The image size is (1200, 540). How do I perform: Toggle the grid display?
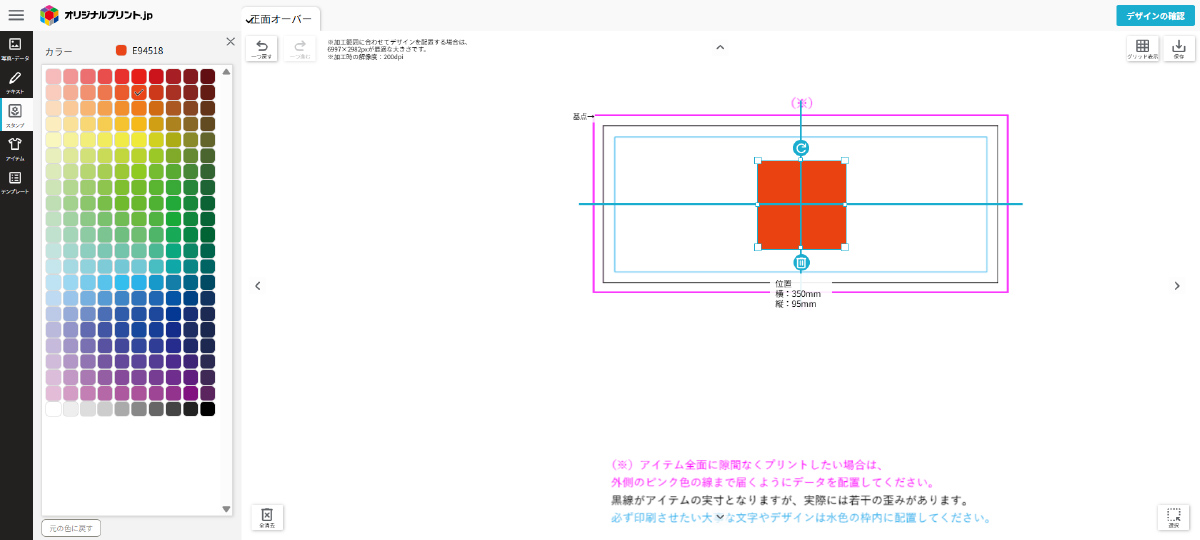tap(1142, 49)
